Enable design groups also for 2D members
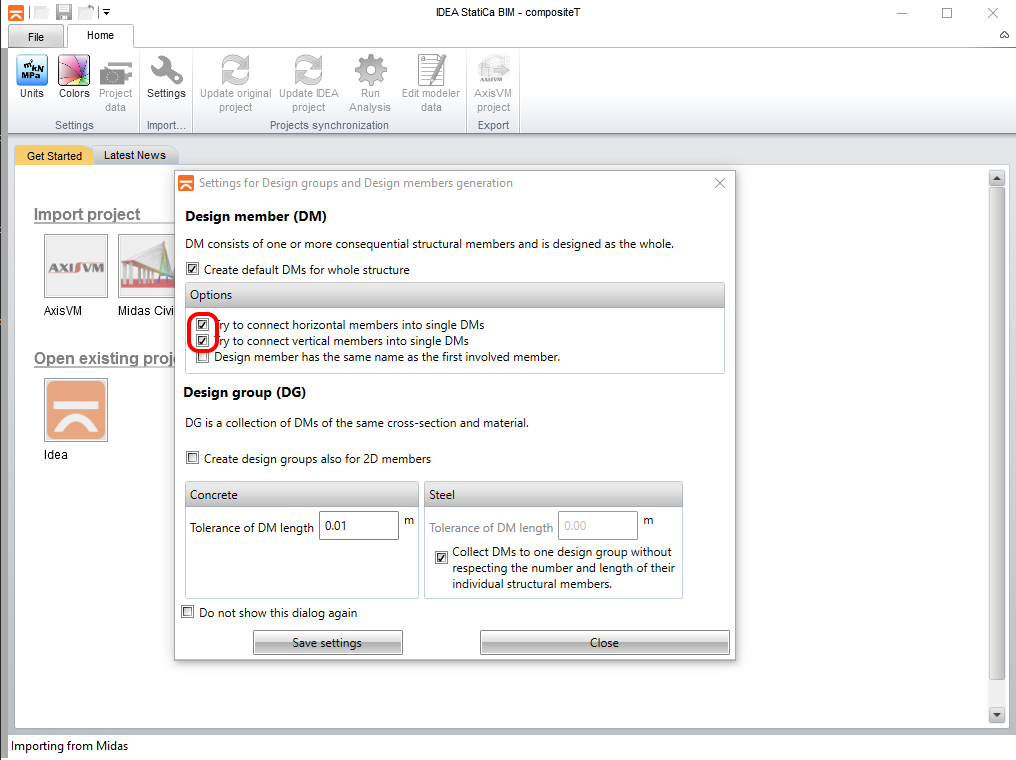 click(192, 457)
